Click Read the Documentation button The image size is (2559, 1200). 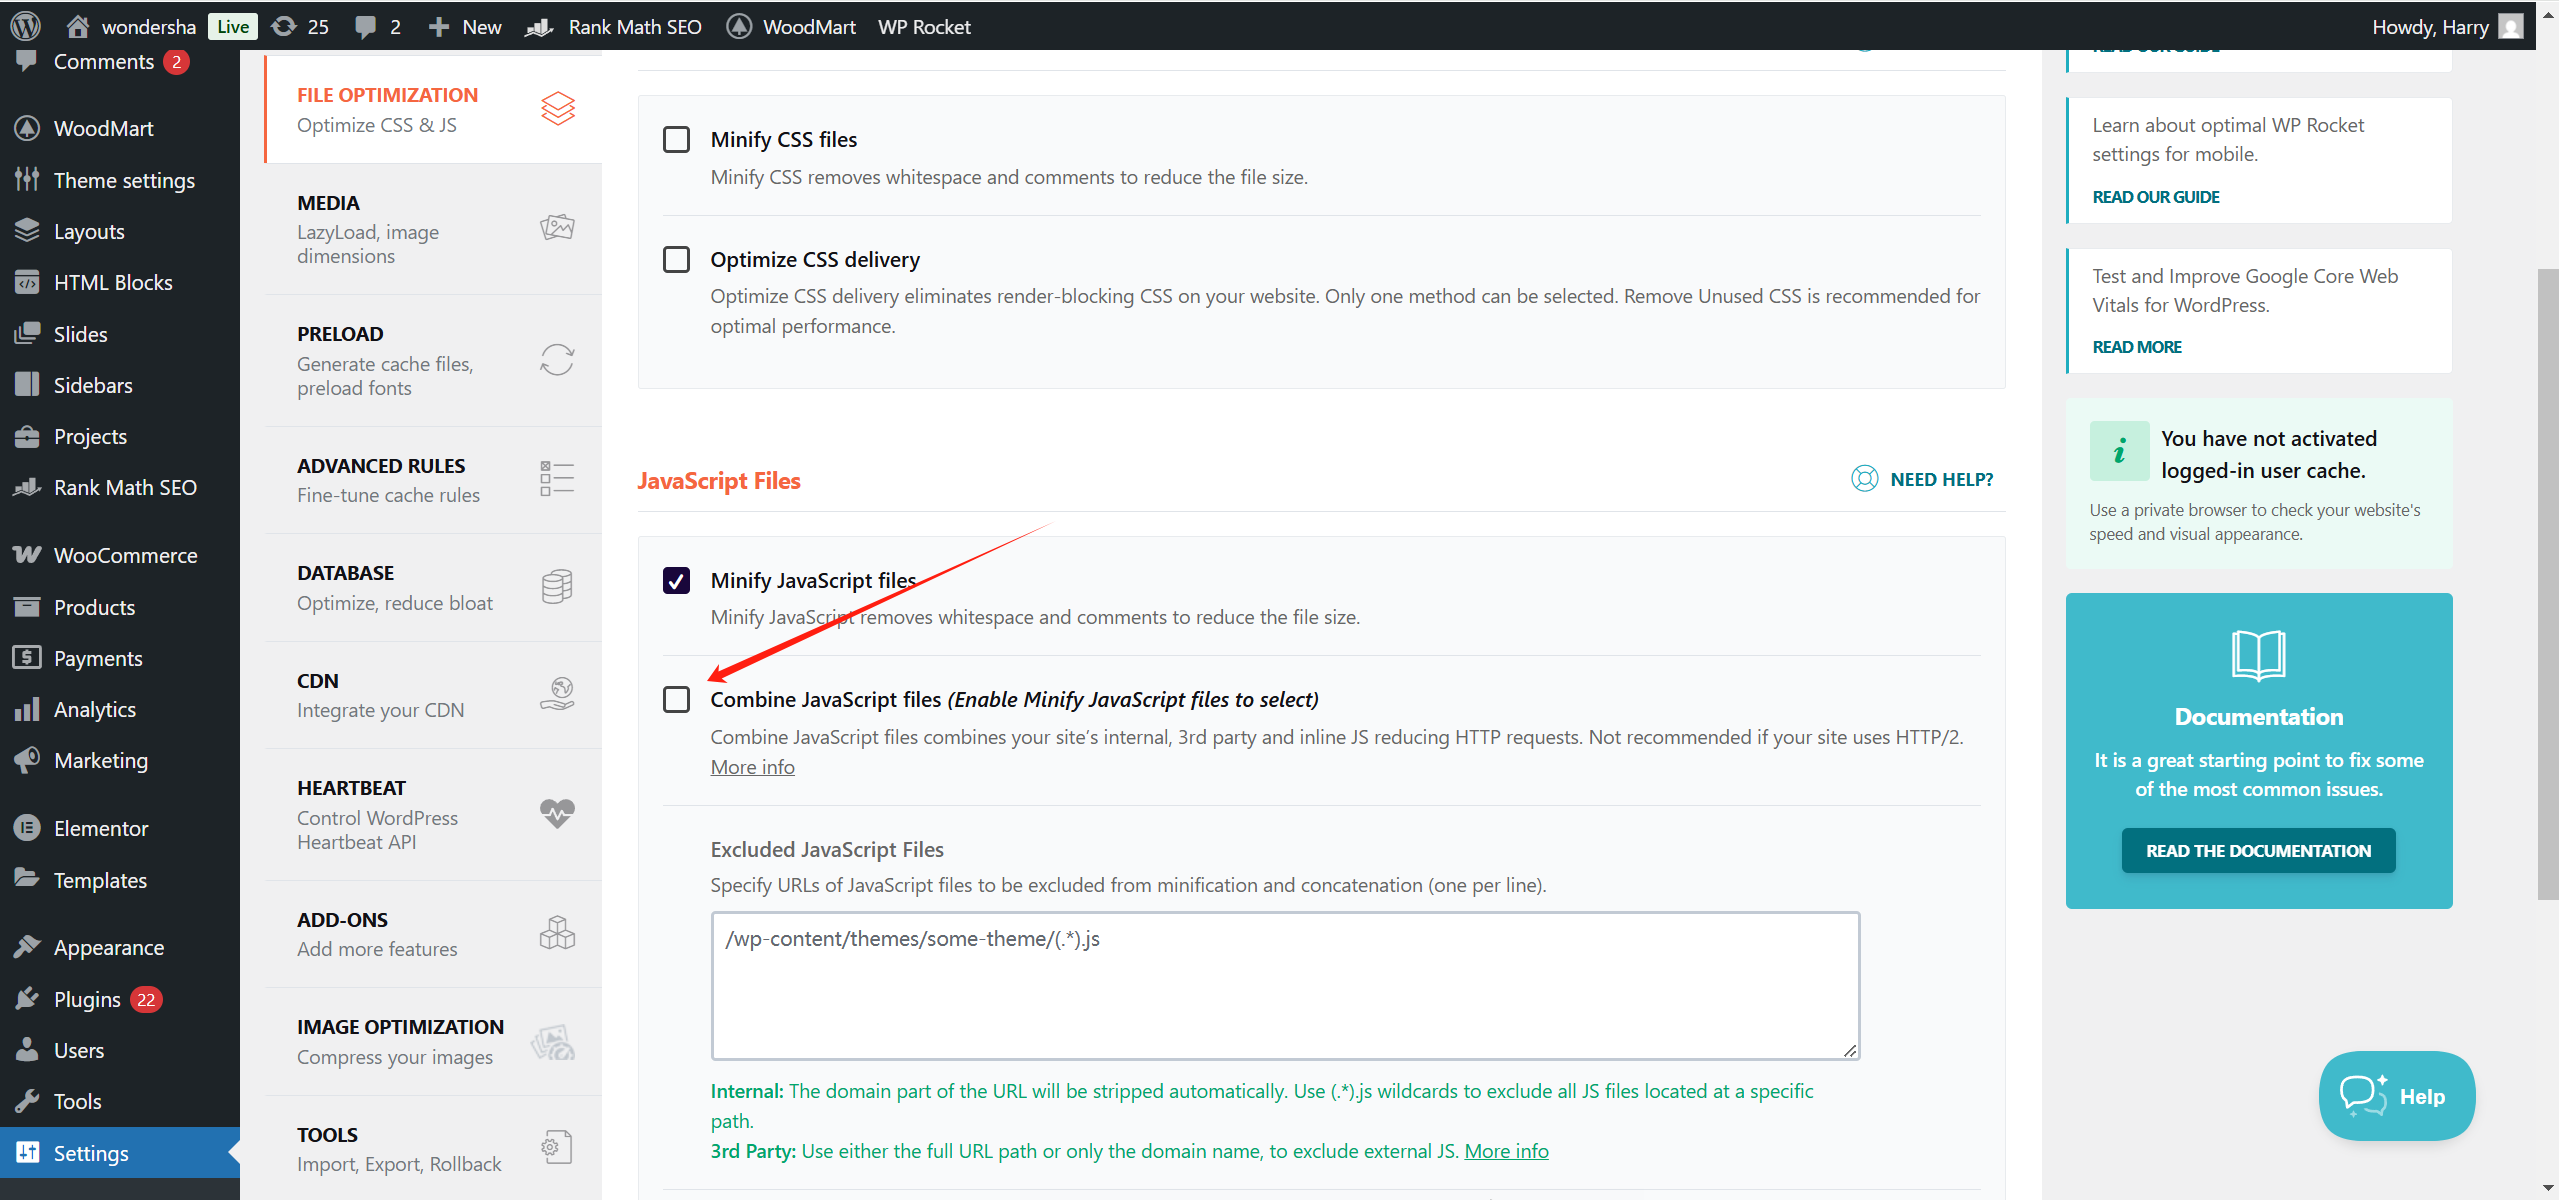coord(2258,851)
